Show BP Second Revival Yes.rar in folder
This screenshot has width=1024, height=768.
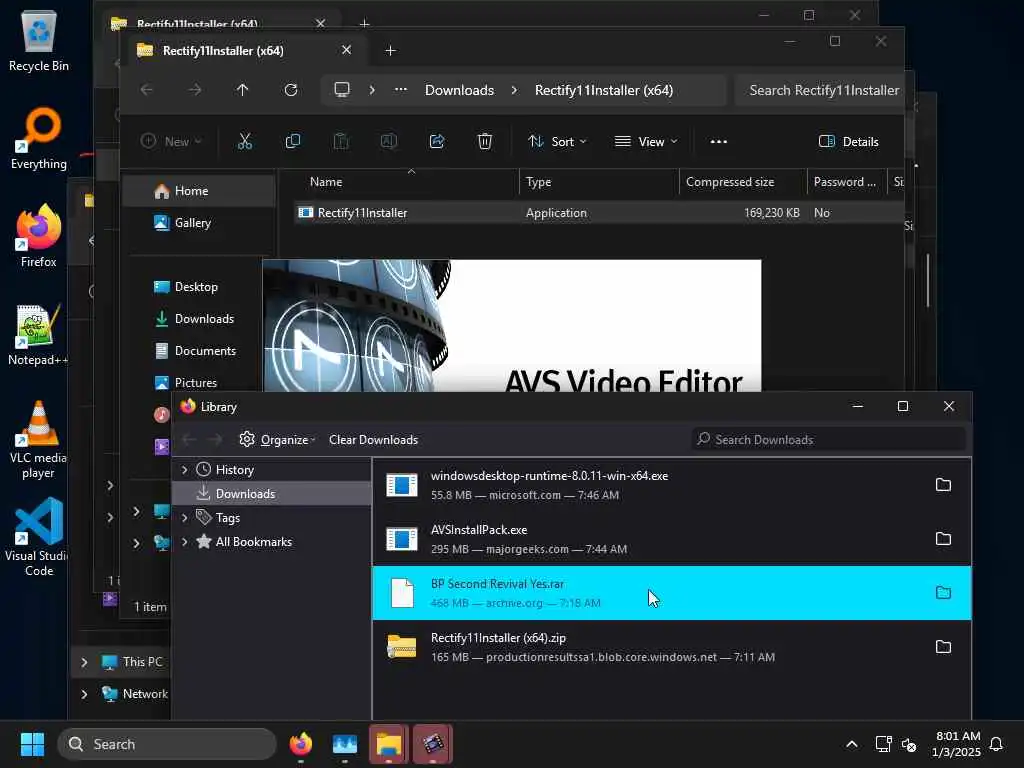[943, 592]
